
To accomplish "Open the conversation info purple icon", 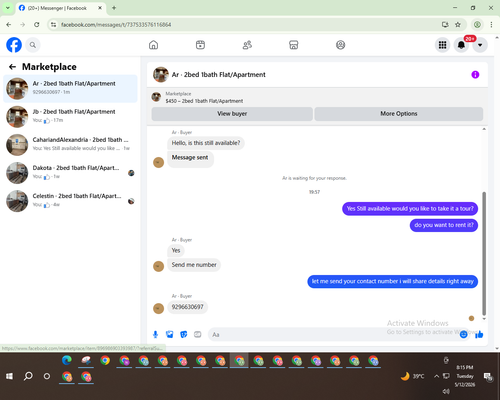I will pyautogui.click(x=475, y=75).
